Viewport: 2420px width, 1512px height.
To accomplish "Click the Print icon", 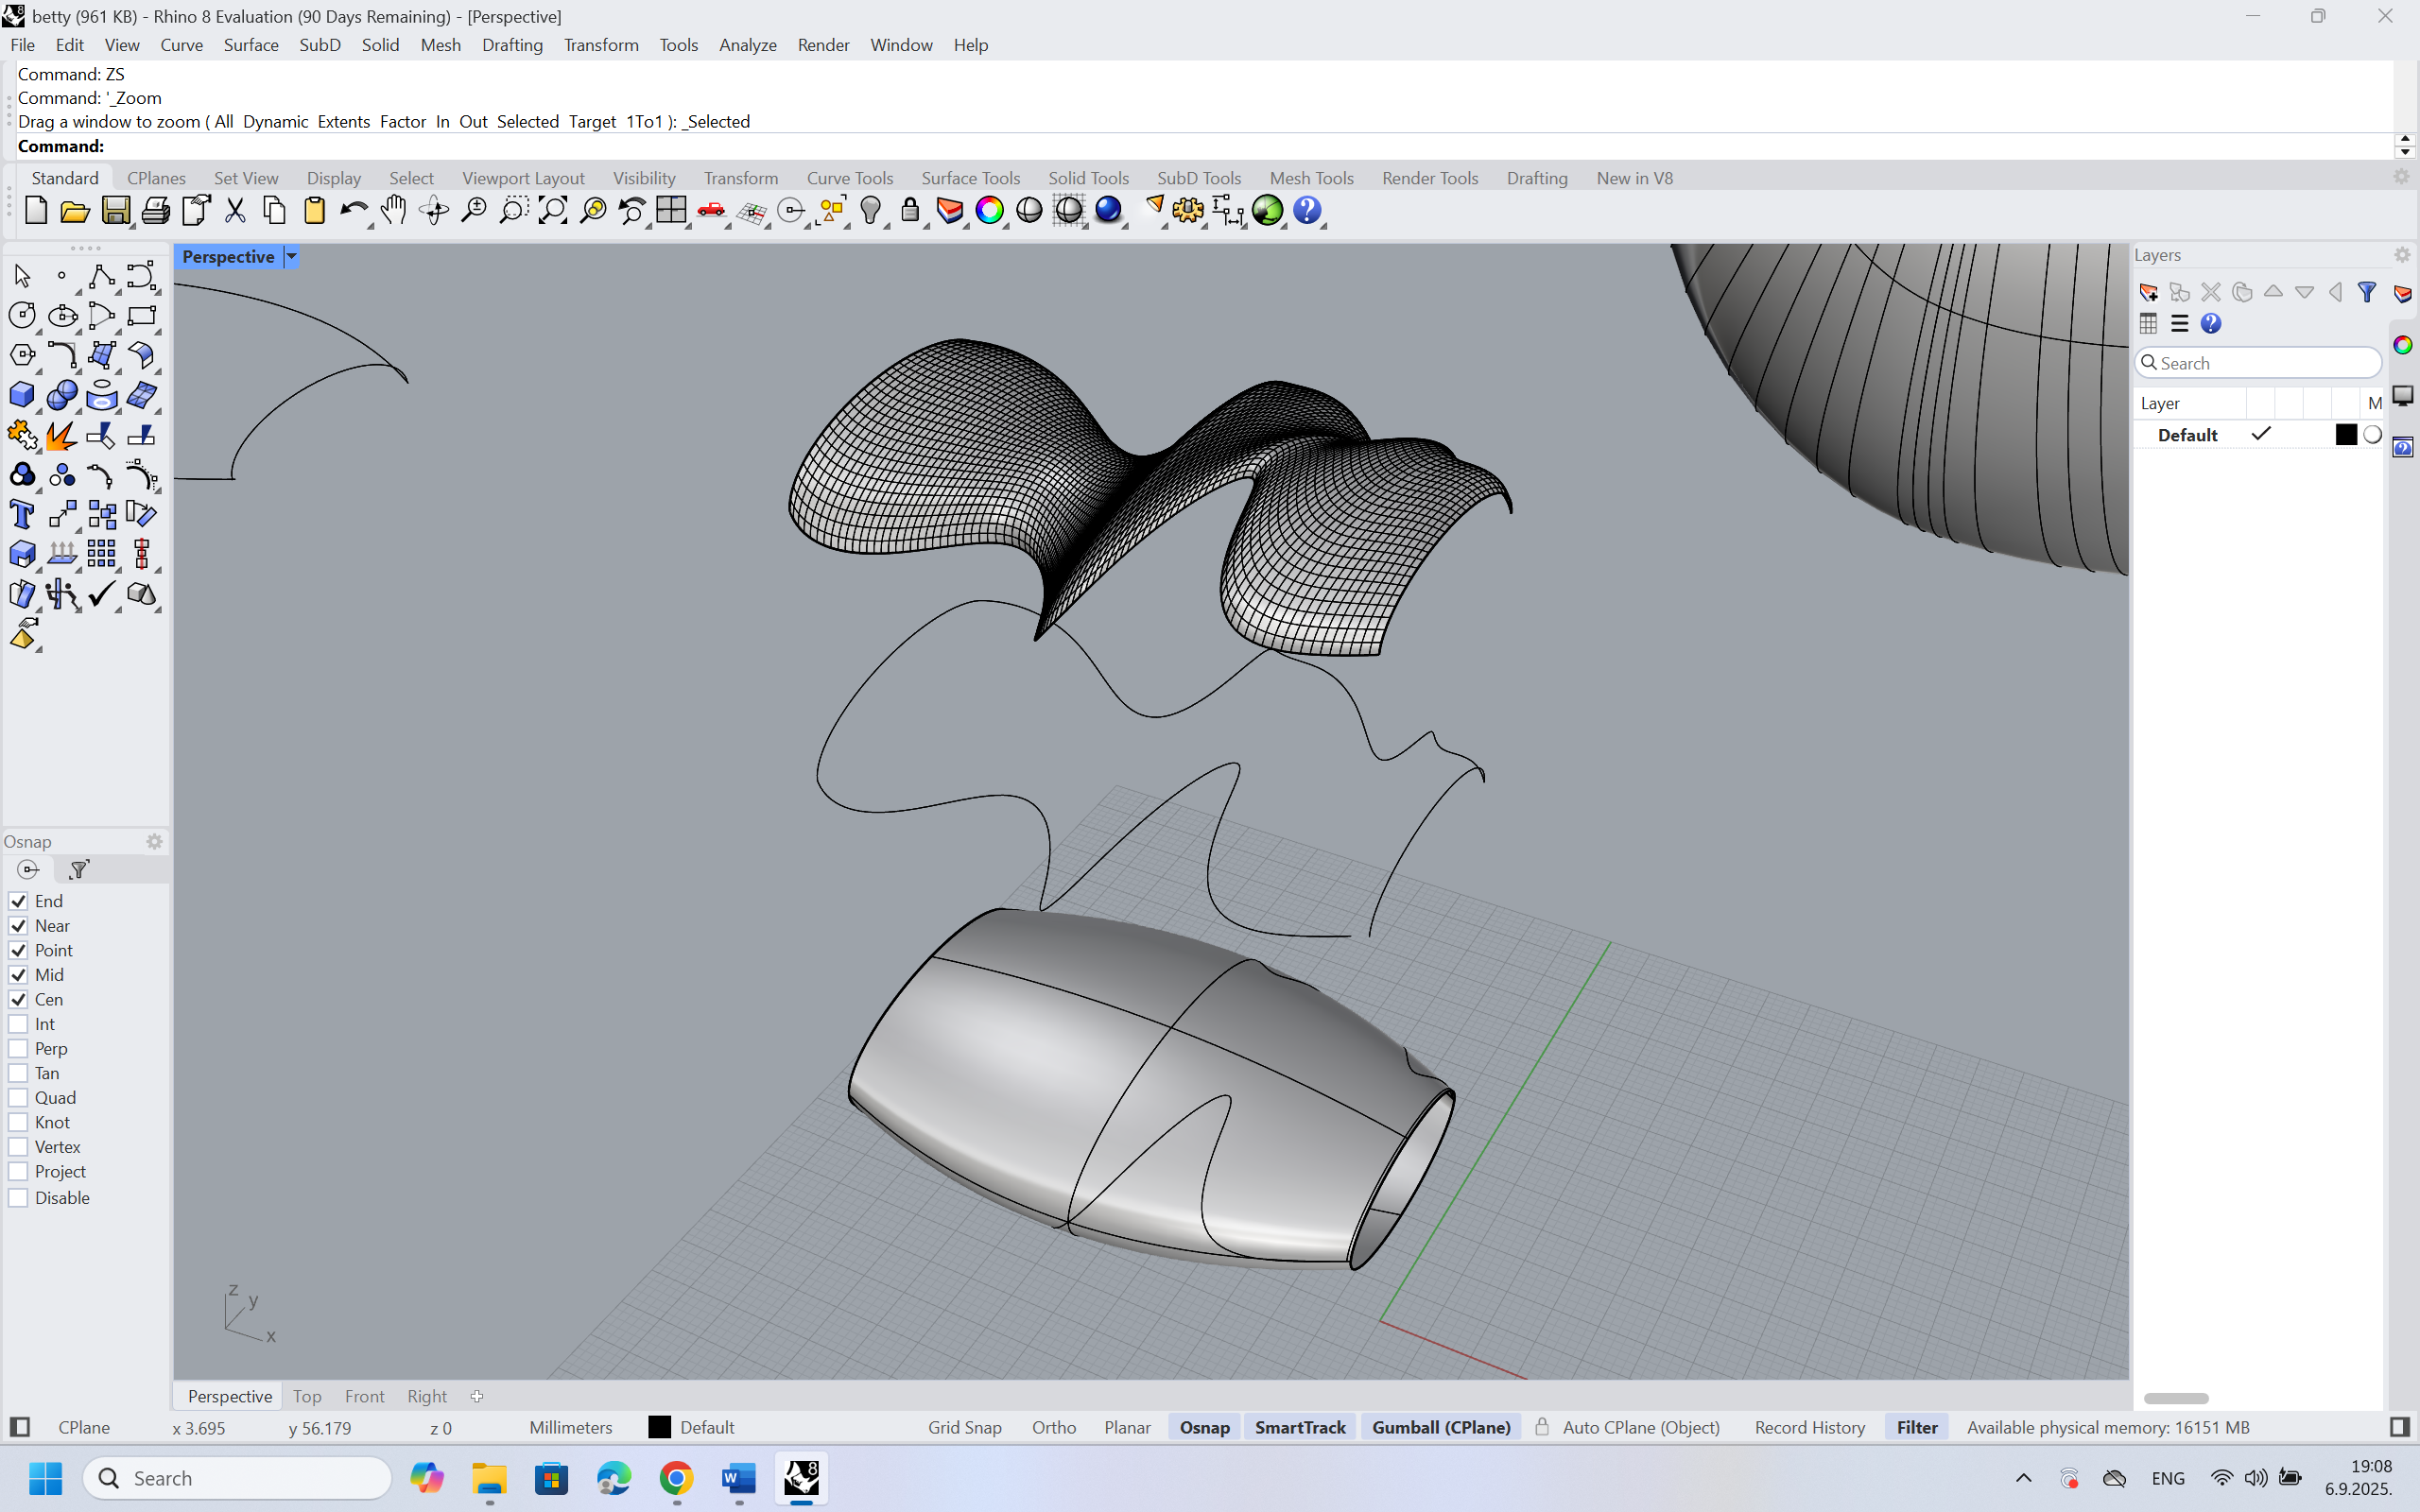I will (155, 211).
